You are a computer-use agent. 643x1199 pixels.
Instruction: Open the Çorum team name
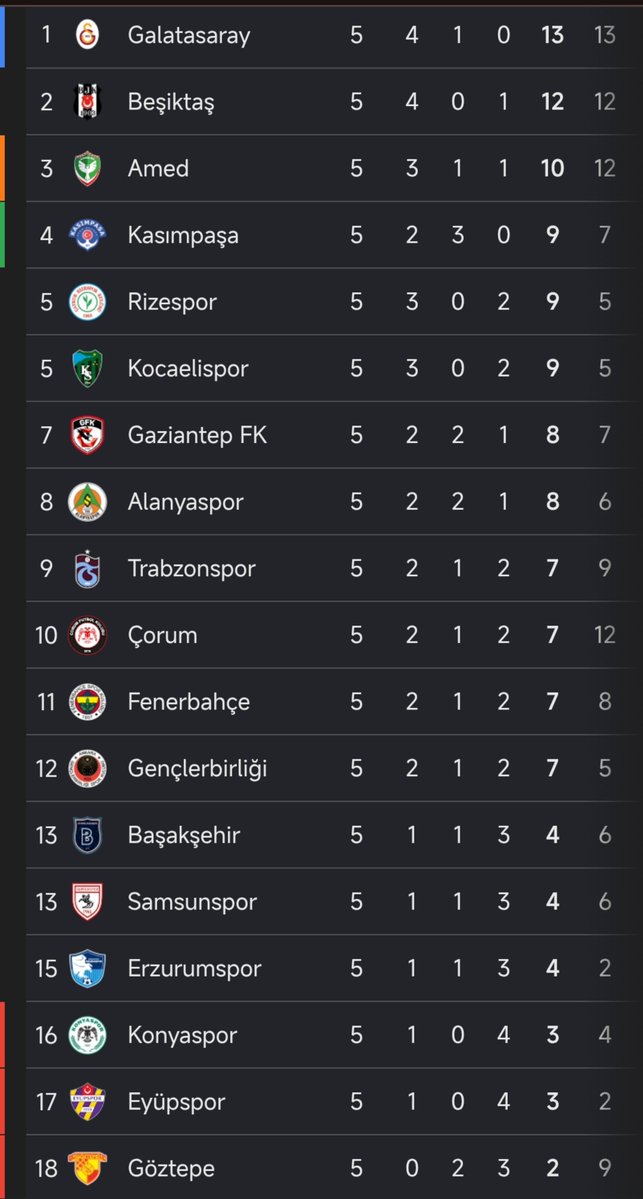tap(162, 635)
